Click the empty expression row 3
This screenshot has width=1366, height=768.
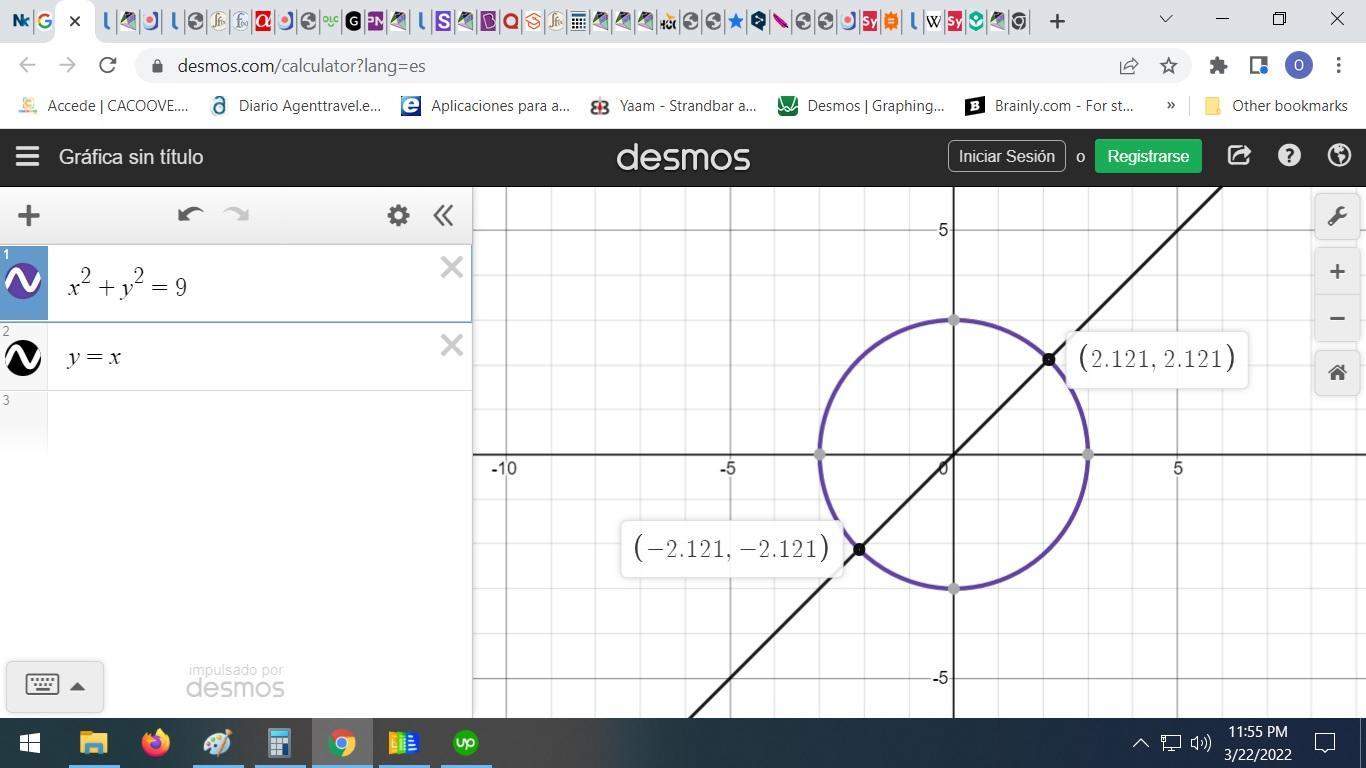pos(258,420)
